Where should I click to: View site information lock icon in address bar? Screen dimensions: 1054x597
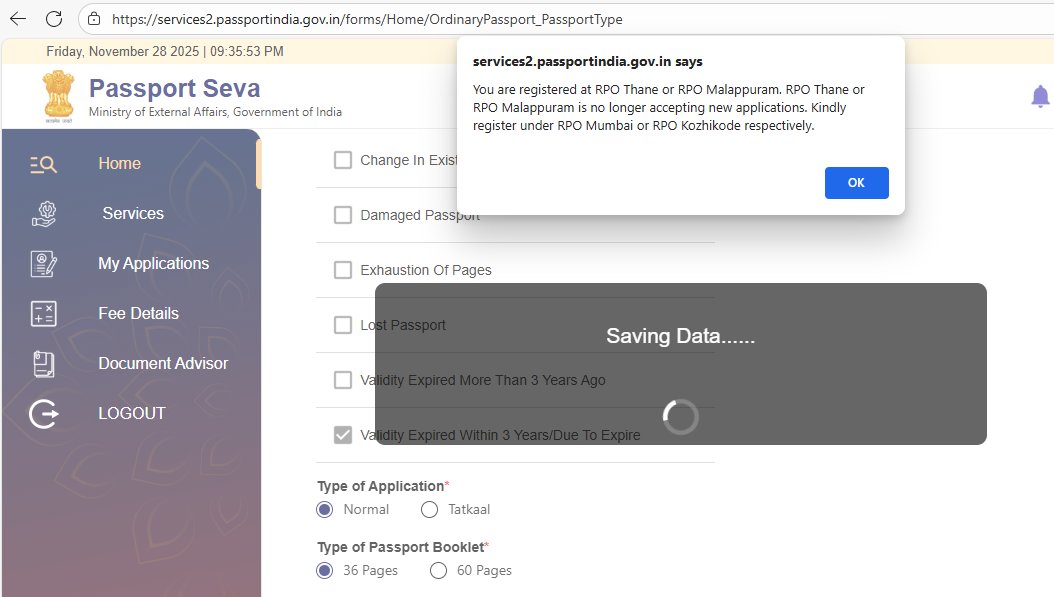pyautogui.click(x=94, y=19)
